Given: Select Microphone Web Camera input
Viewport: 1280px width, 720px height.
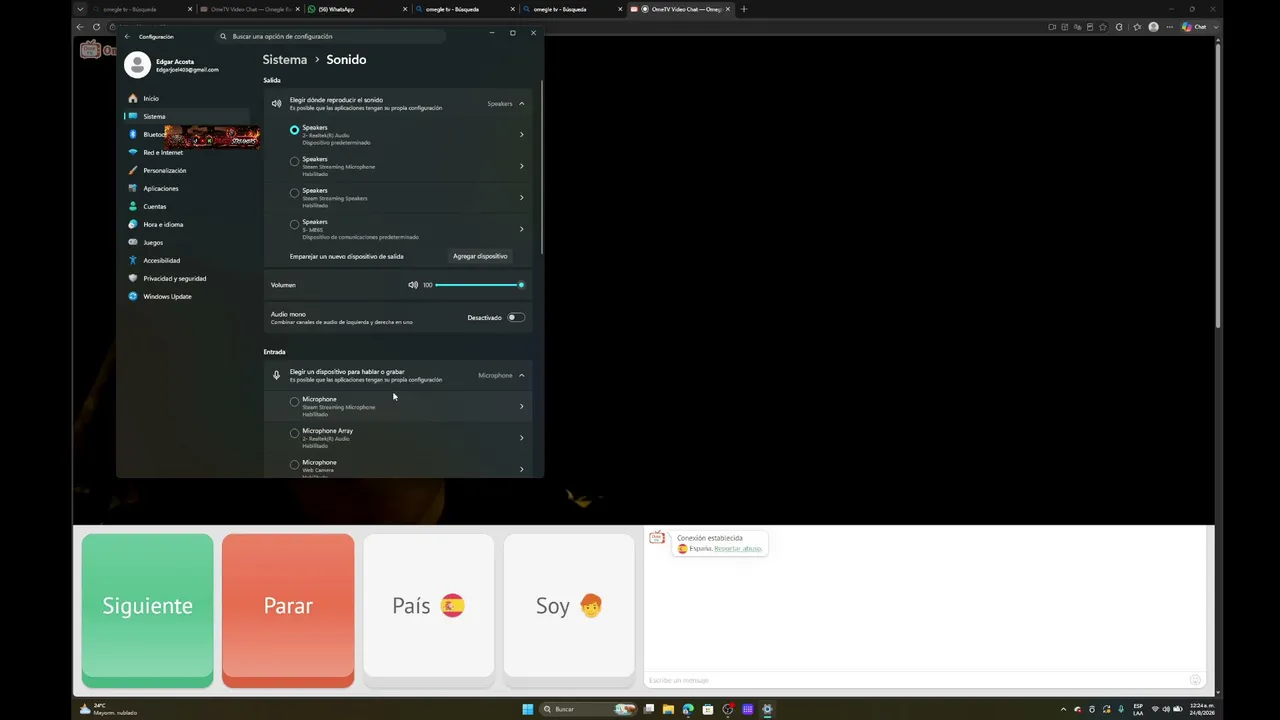Looking at the screenshot, I should tap(294, 464).
